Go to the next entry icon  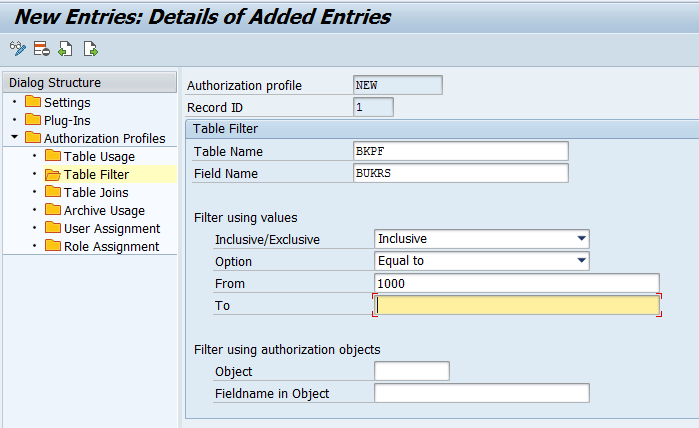90,48
